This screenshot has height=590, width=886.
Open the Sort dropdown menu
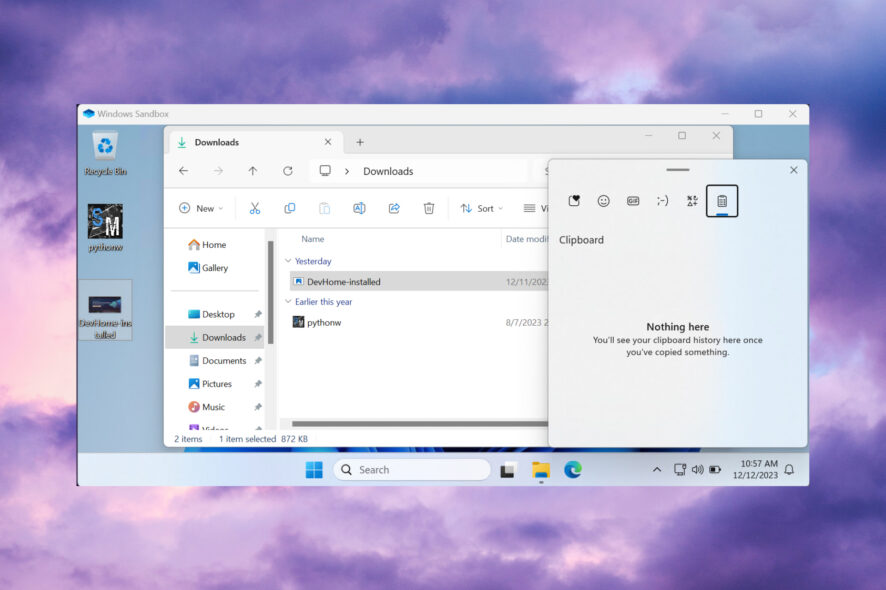482,209
